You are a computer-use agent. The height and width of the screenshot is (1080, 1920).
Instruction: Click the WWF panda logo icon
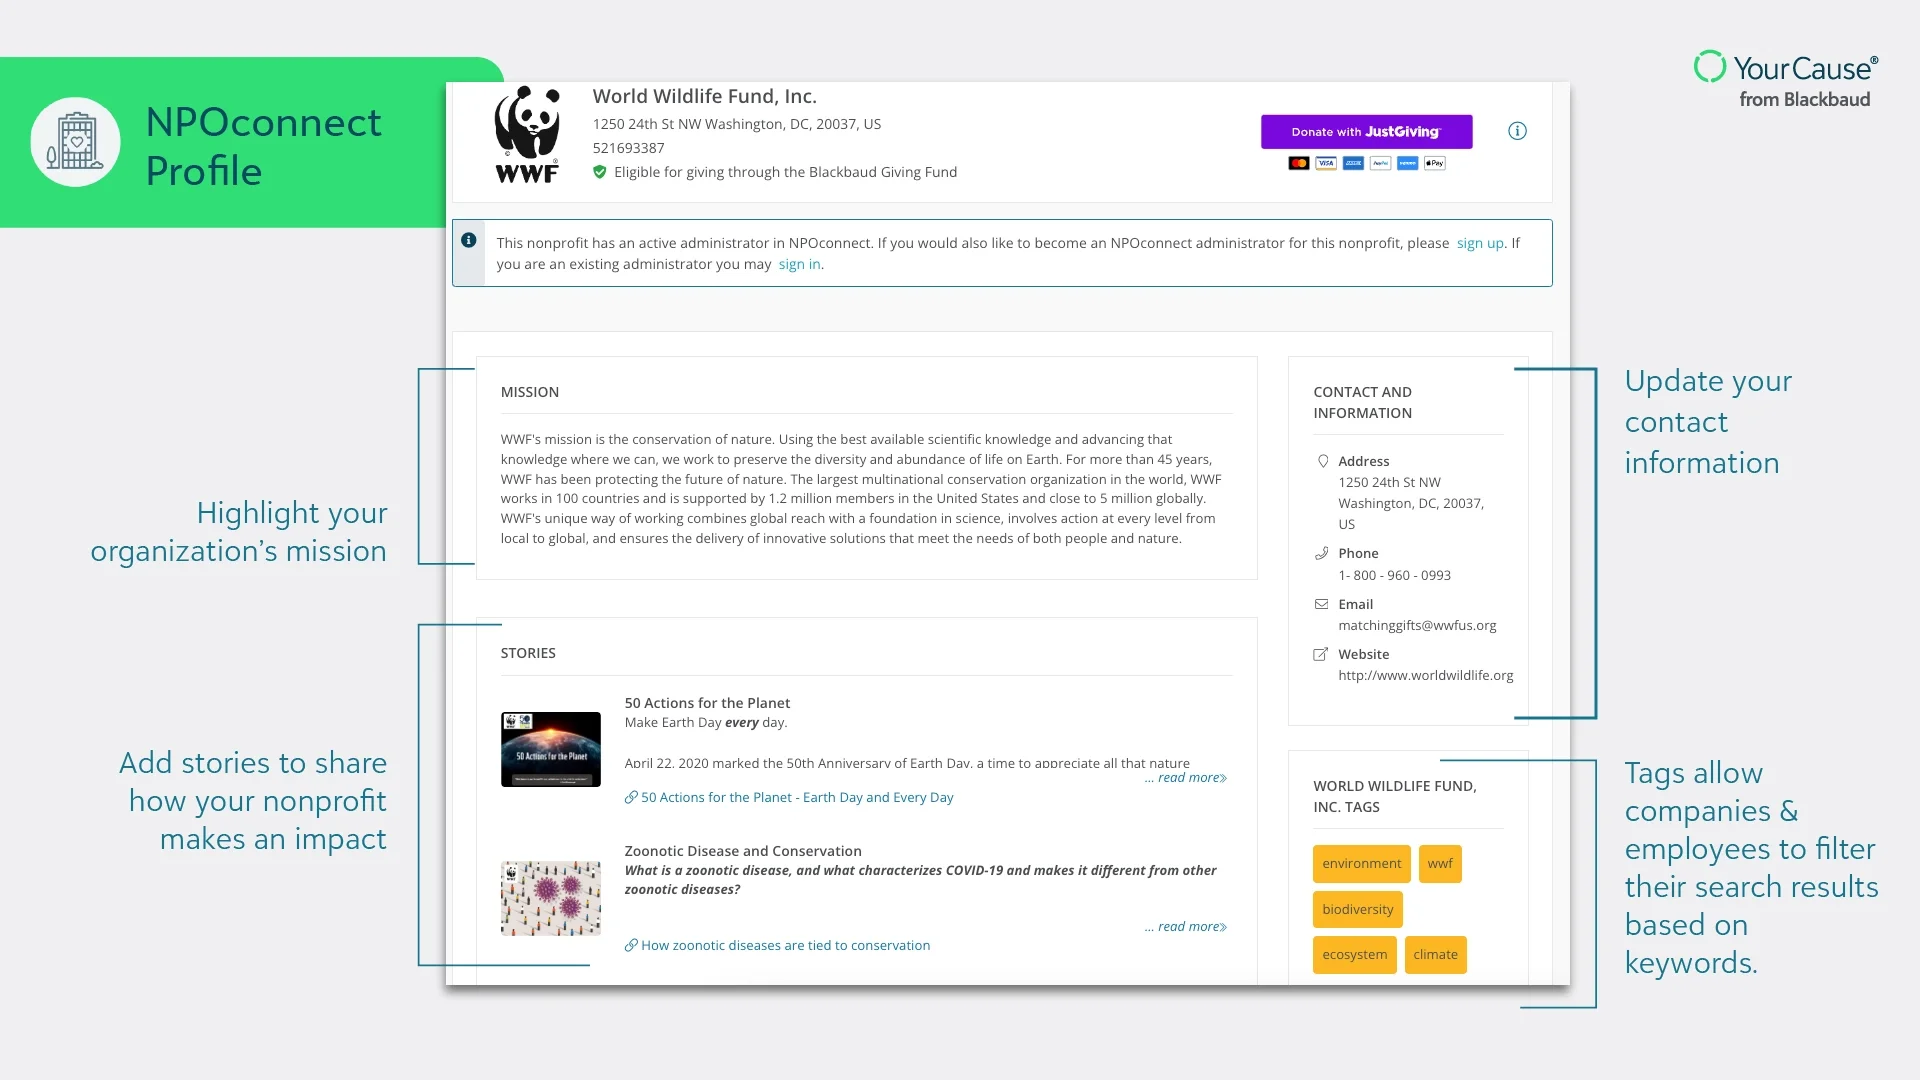[x=527, y=132]
